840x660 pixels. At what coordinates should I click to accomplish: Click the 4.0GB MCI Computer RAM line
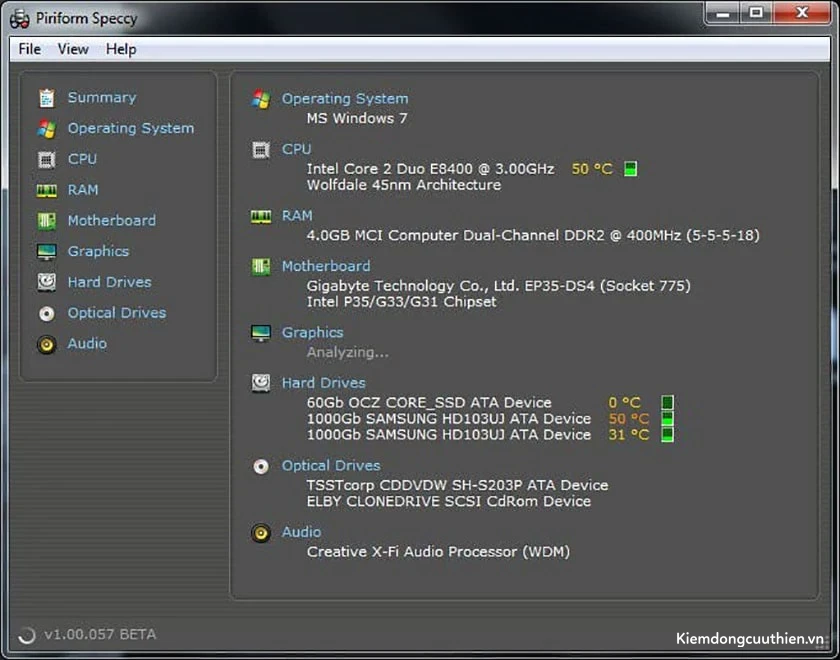[x=533, y=235]
